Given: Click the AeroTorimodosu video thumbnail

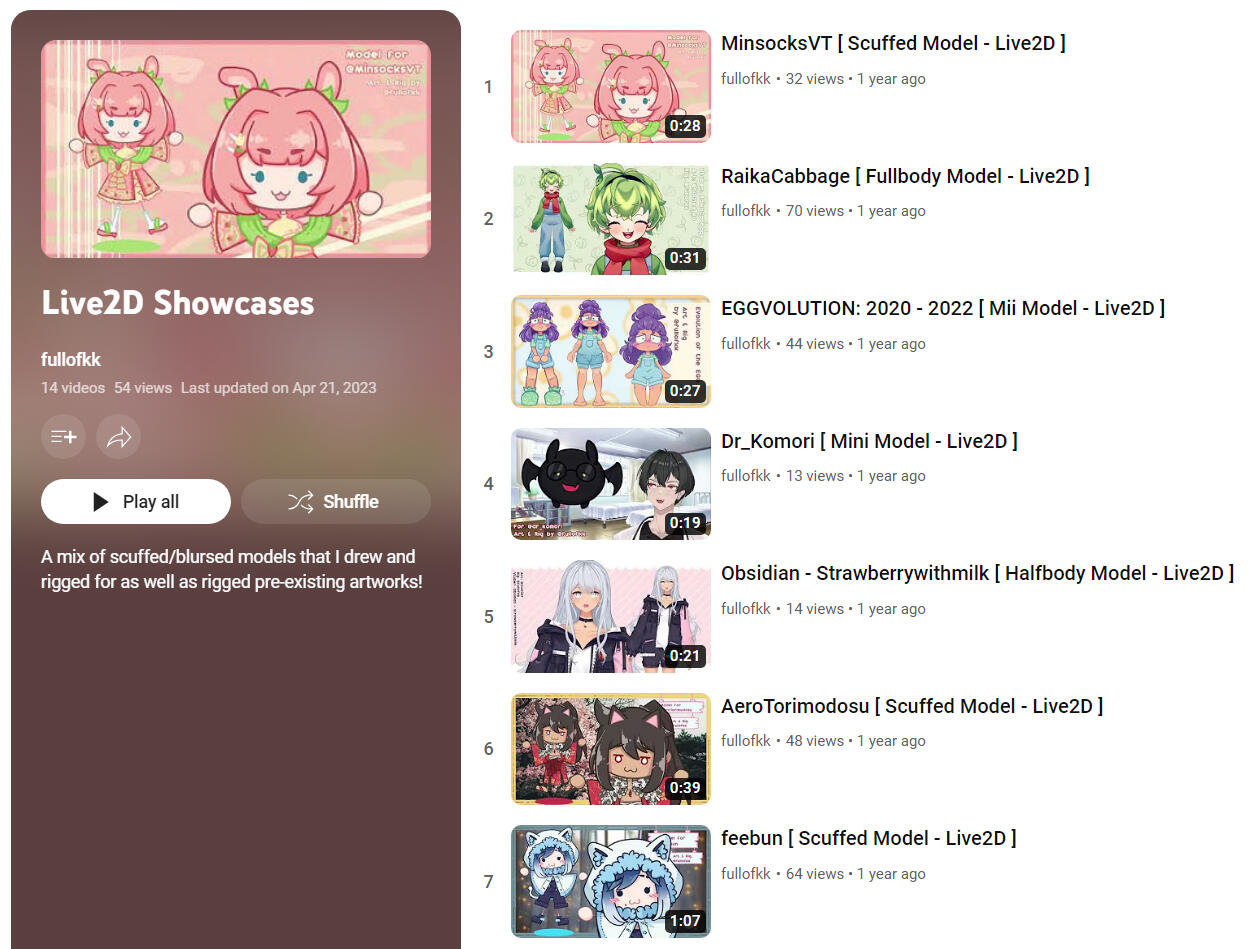Looking at the screenshot, I should click(x=611, y=749).
